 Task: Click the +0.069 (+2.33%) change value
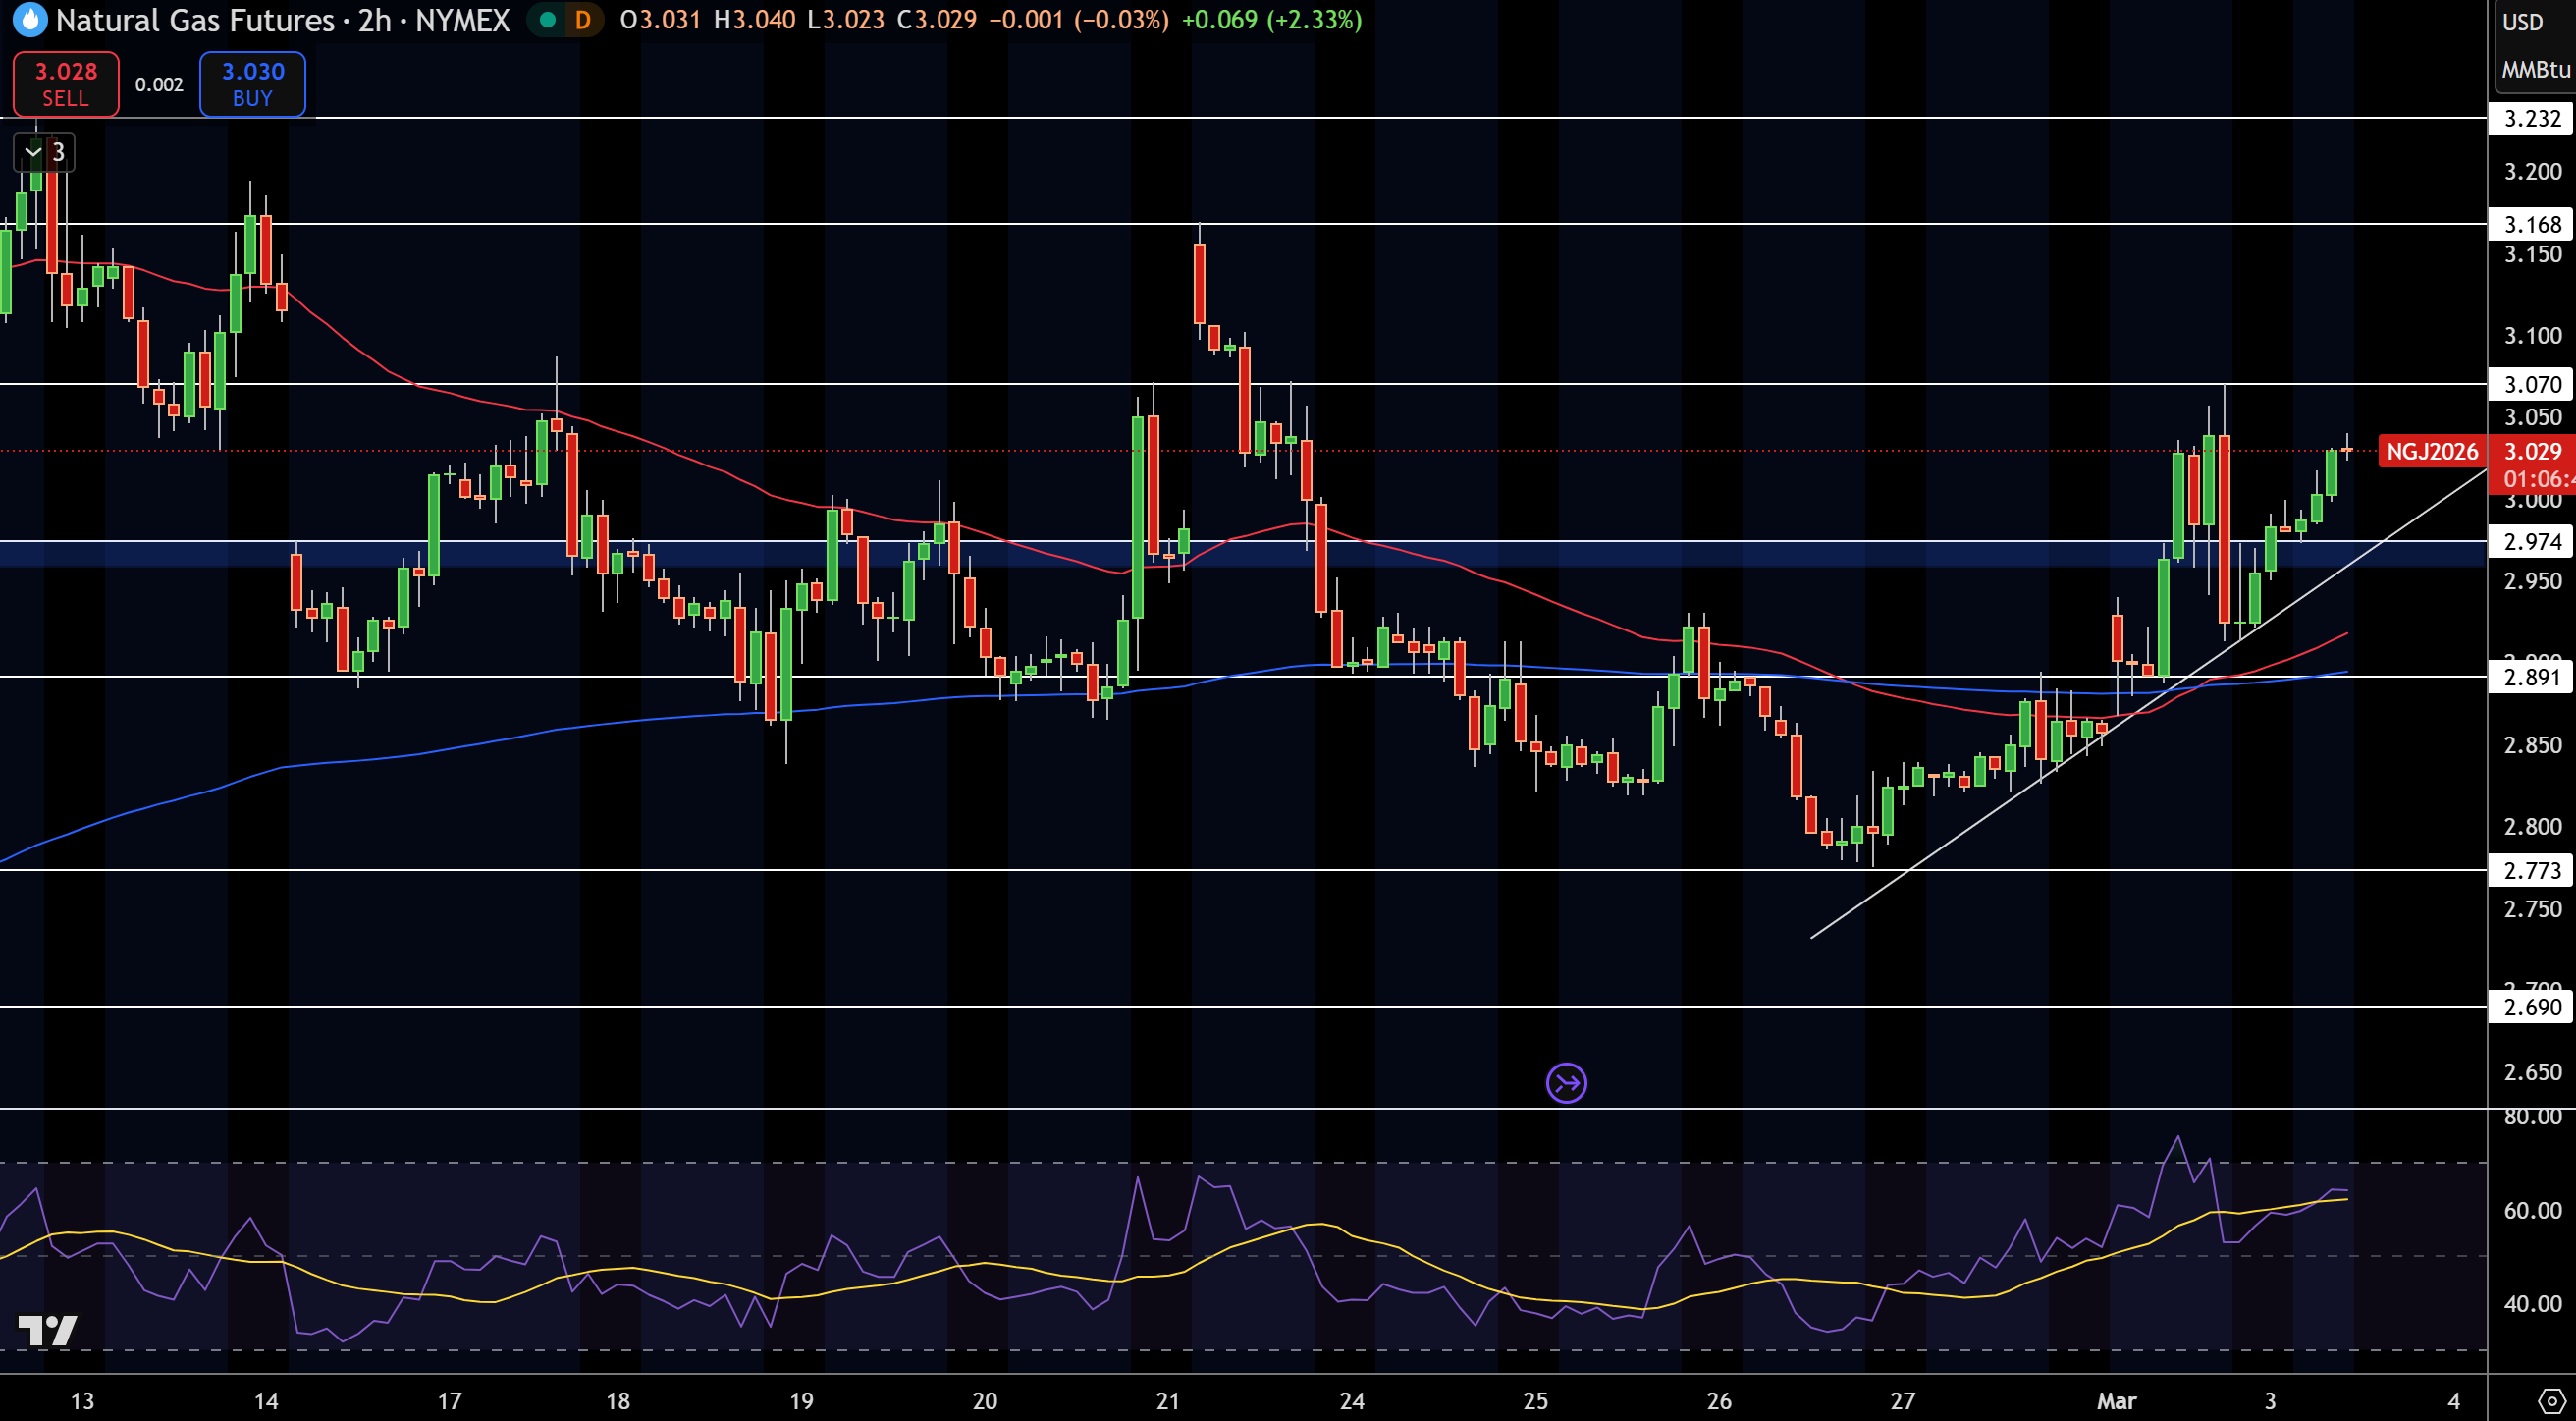(x=1271, y=20)
